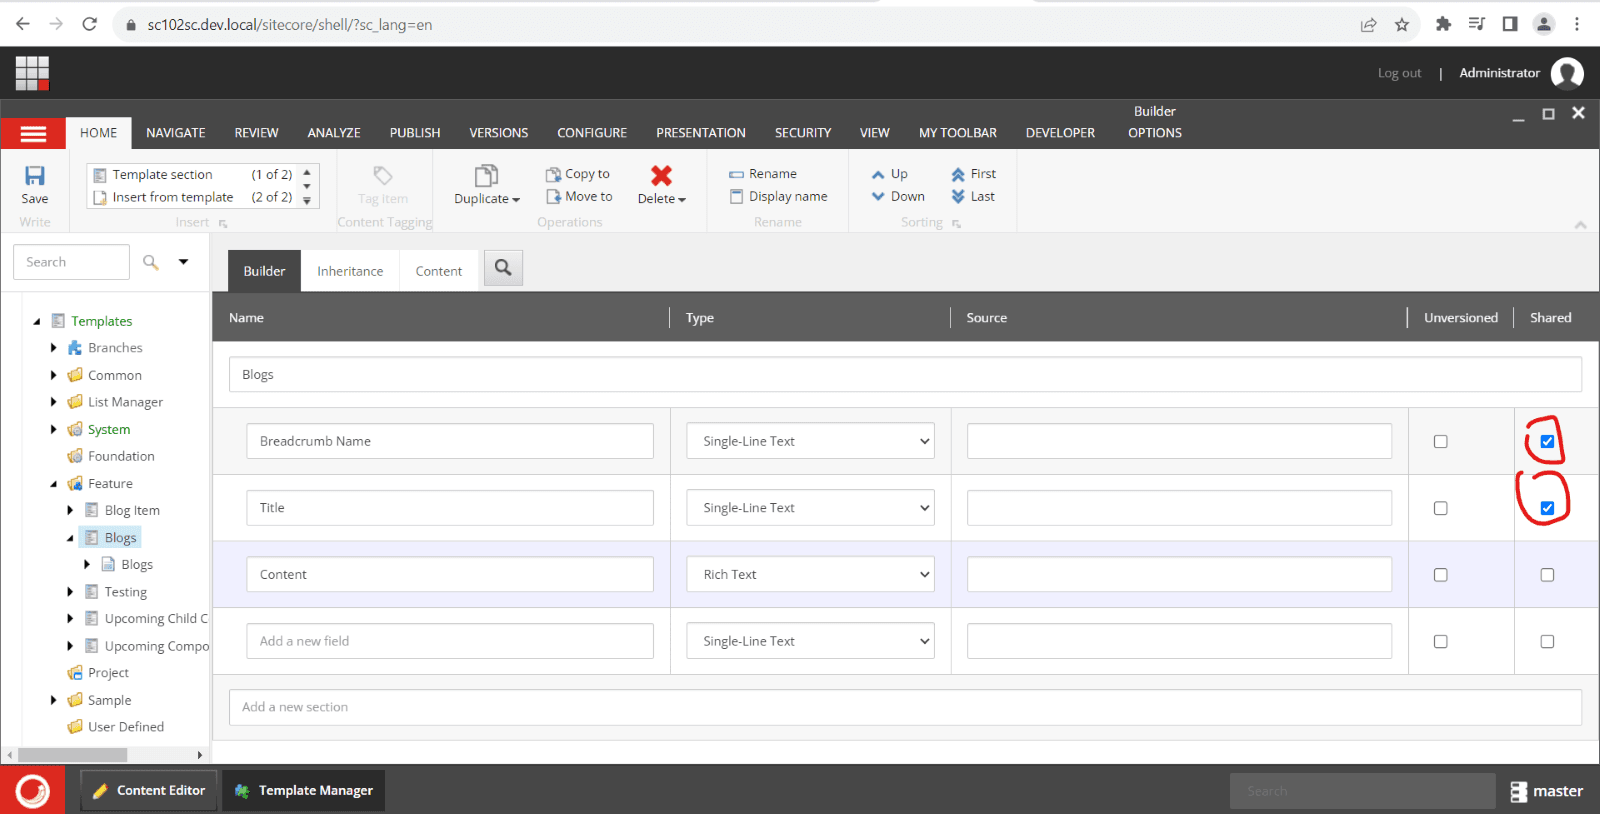The image size is (1600, 814).
Task: Click the Add a new field input
Action: click(x=450, y=641)
